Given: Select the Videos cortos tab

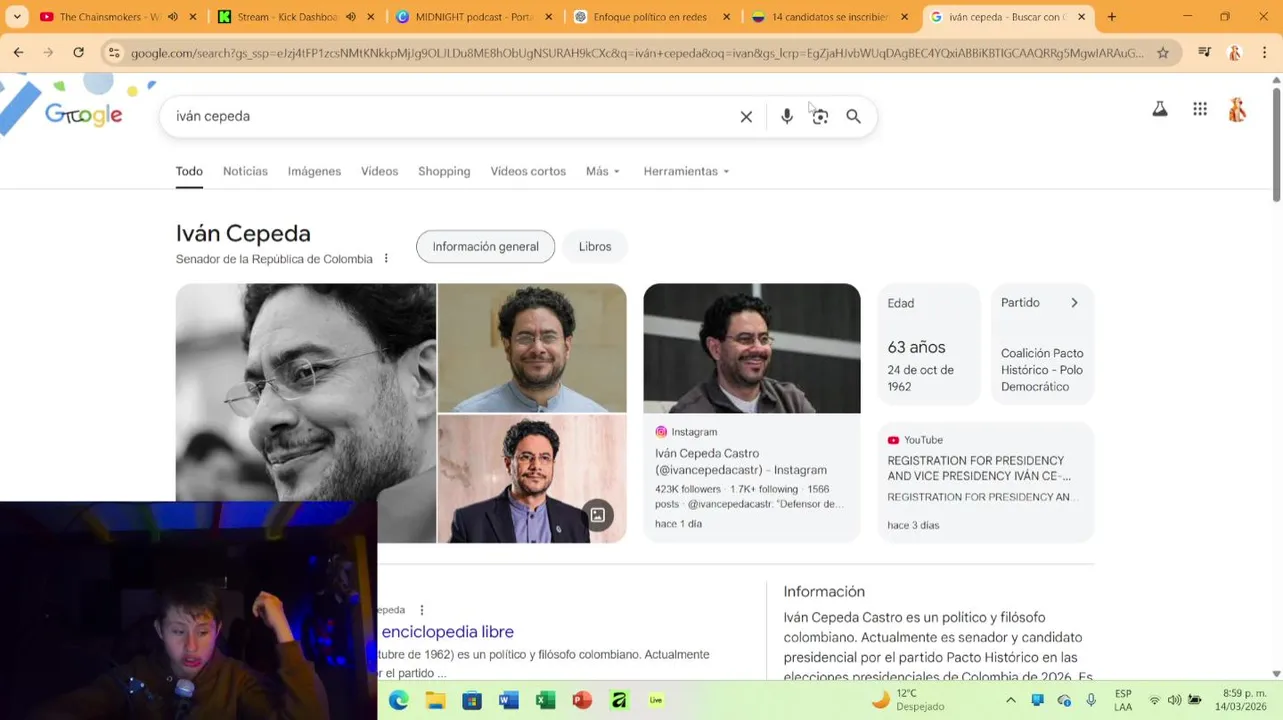Looking at the screenshot, I should 528,171.
